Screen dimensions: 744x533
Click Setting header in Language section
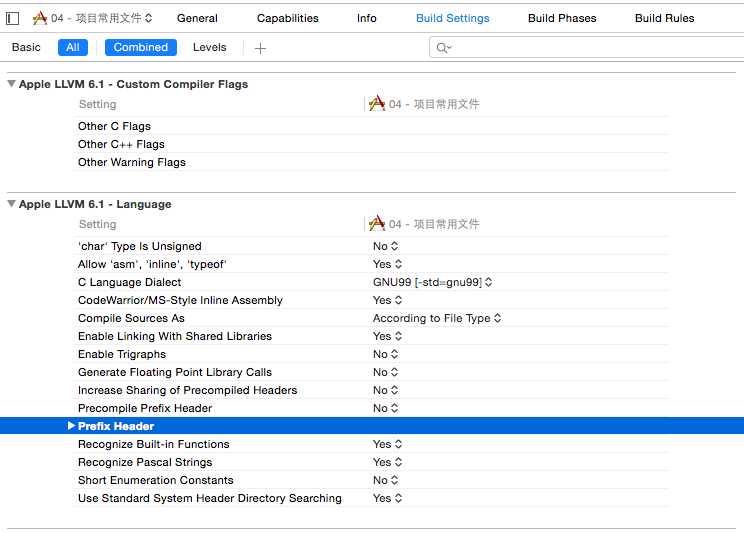click(97, 224)
